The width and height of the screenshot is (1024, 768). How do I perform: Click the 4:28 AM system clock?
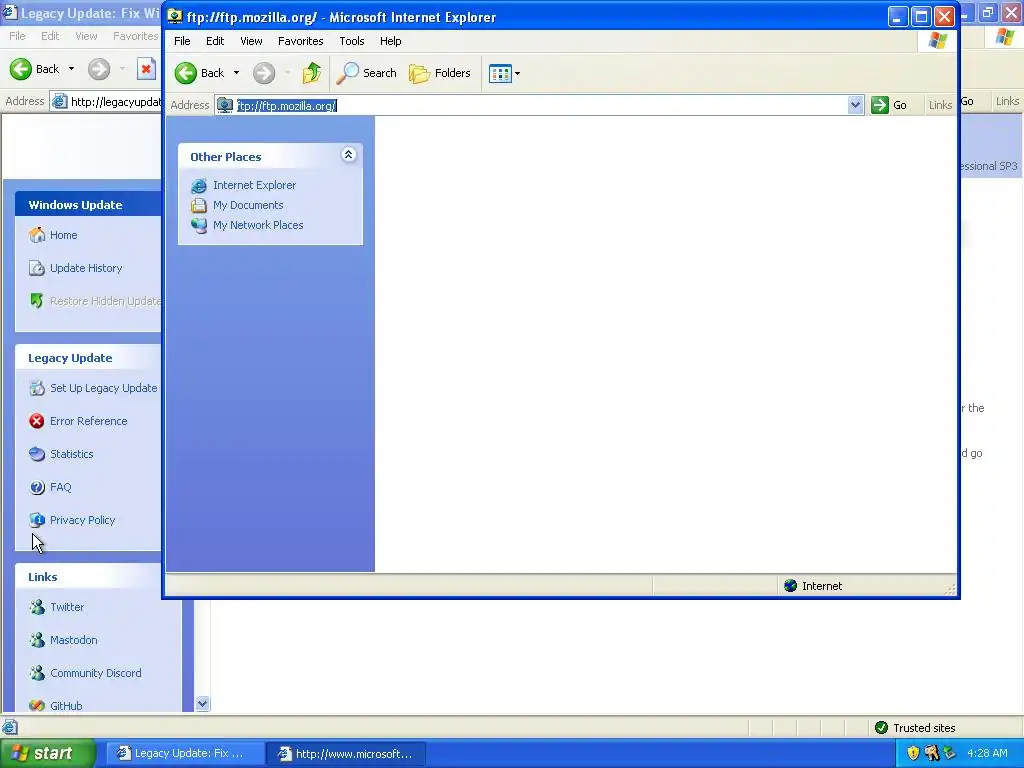coord(987,753)
